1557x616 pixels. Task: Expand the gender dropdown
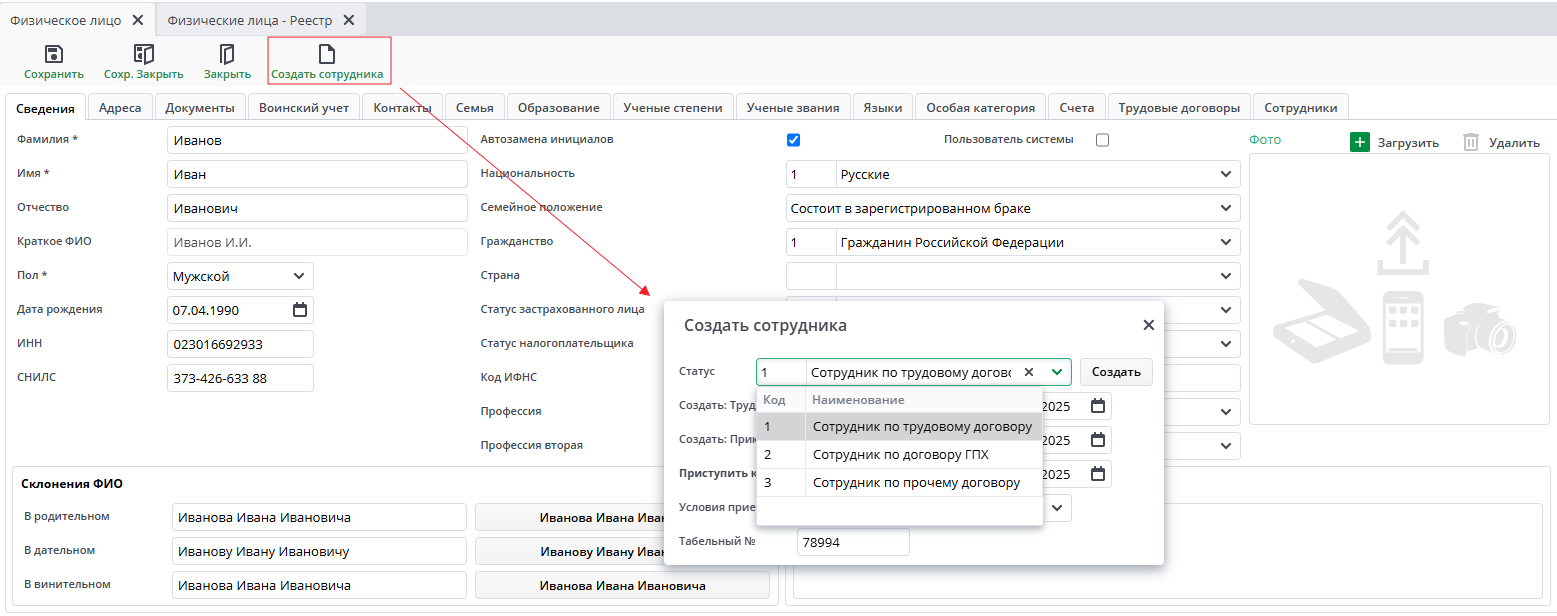[299, 276]
